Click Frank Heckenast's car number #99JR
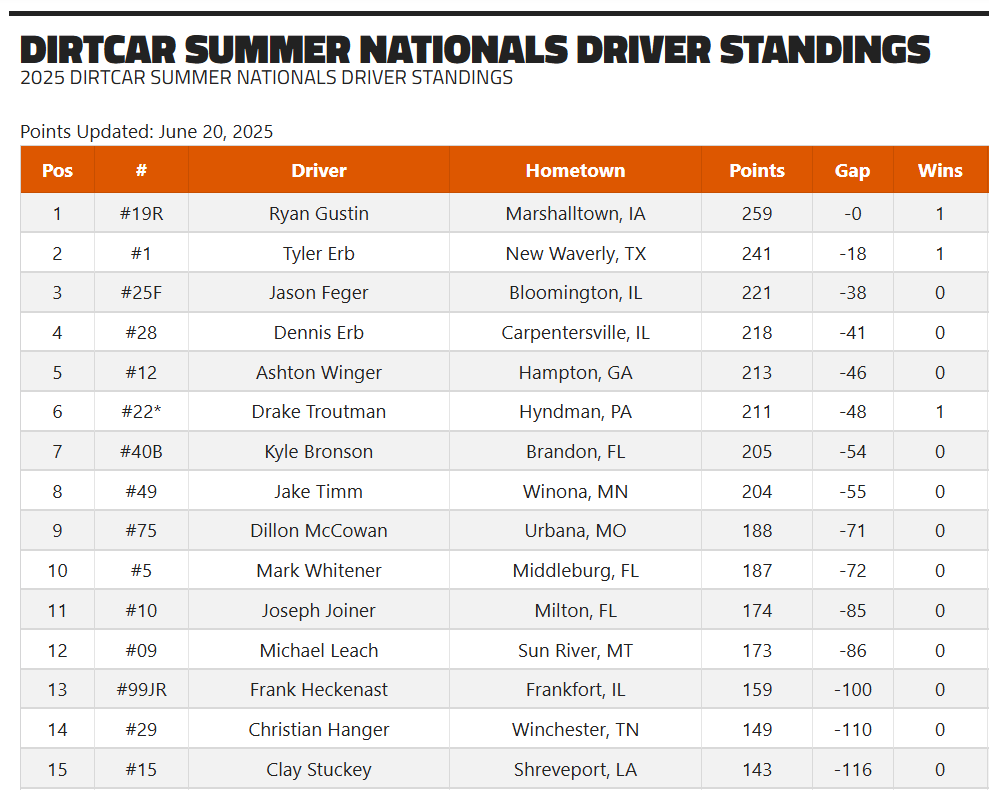The height and width of the screenshot is (790, 989). (x=141, y=689)
